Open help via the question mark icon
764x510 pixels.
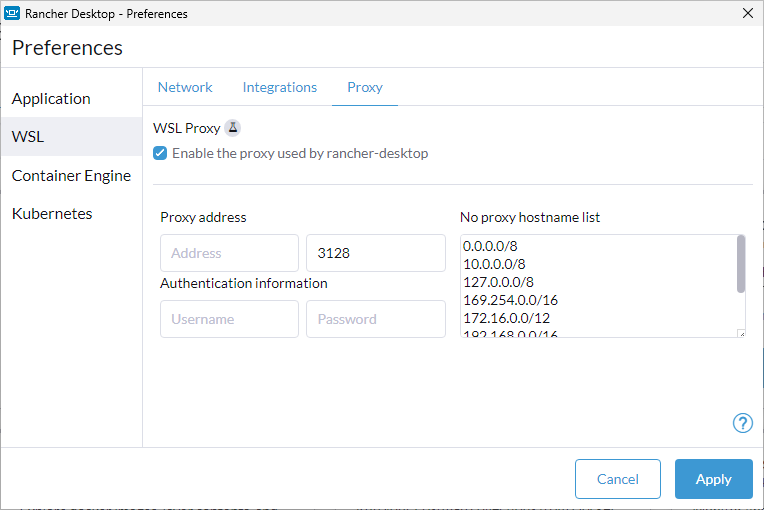point(742,423)
